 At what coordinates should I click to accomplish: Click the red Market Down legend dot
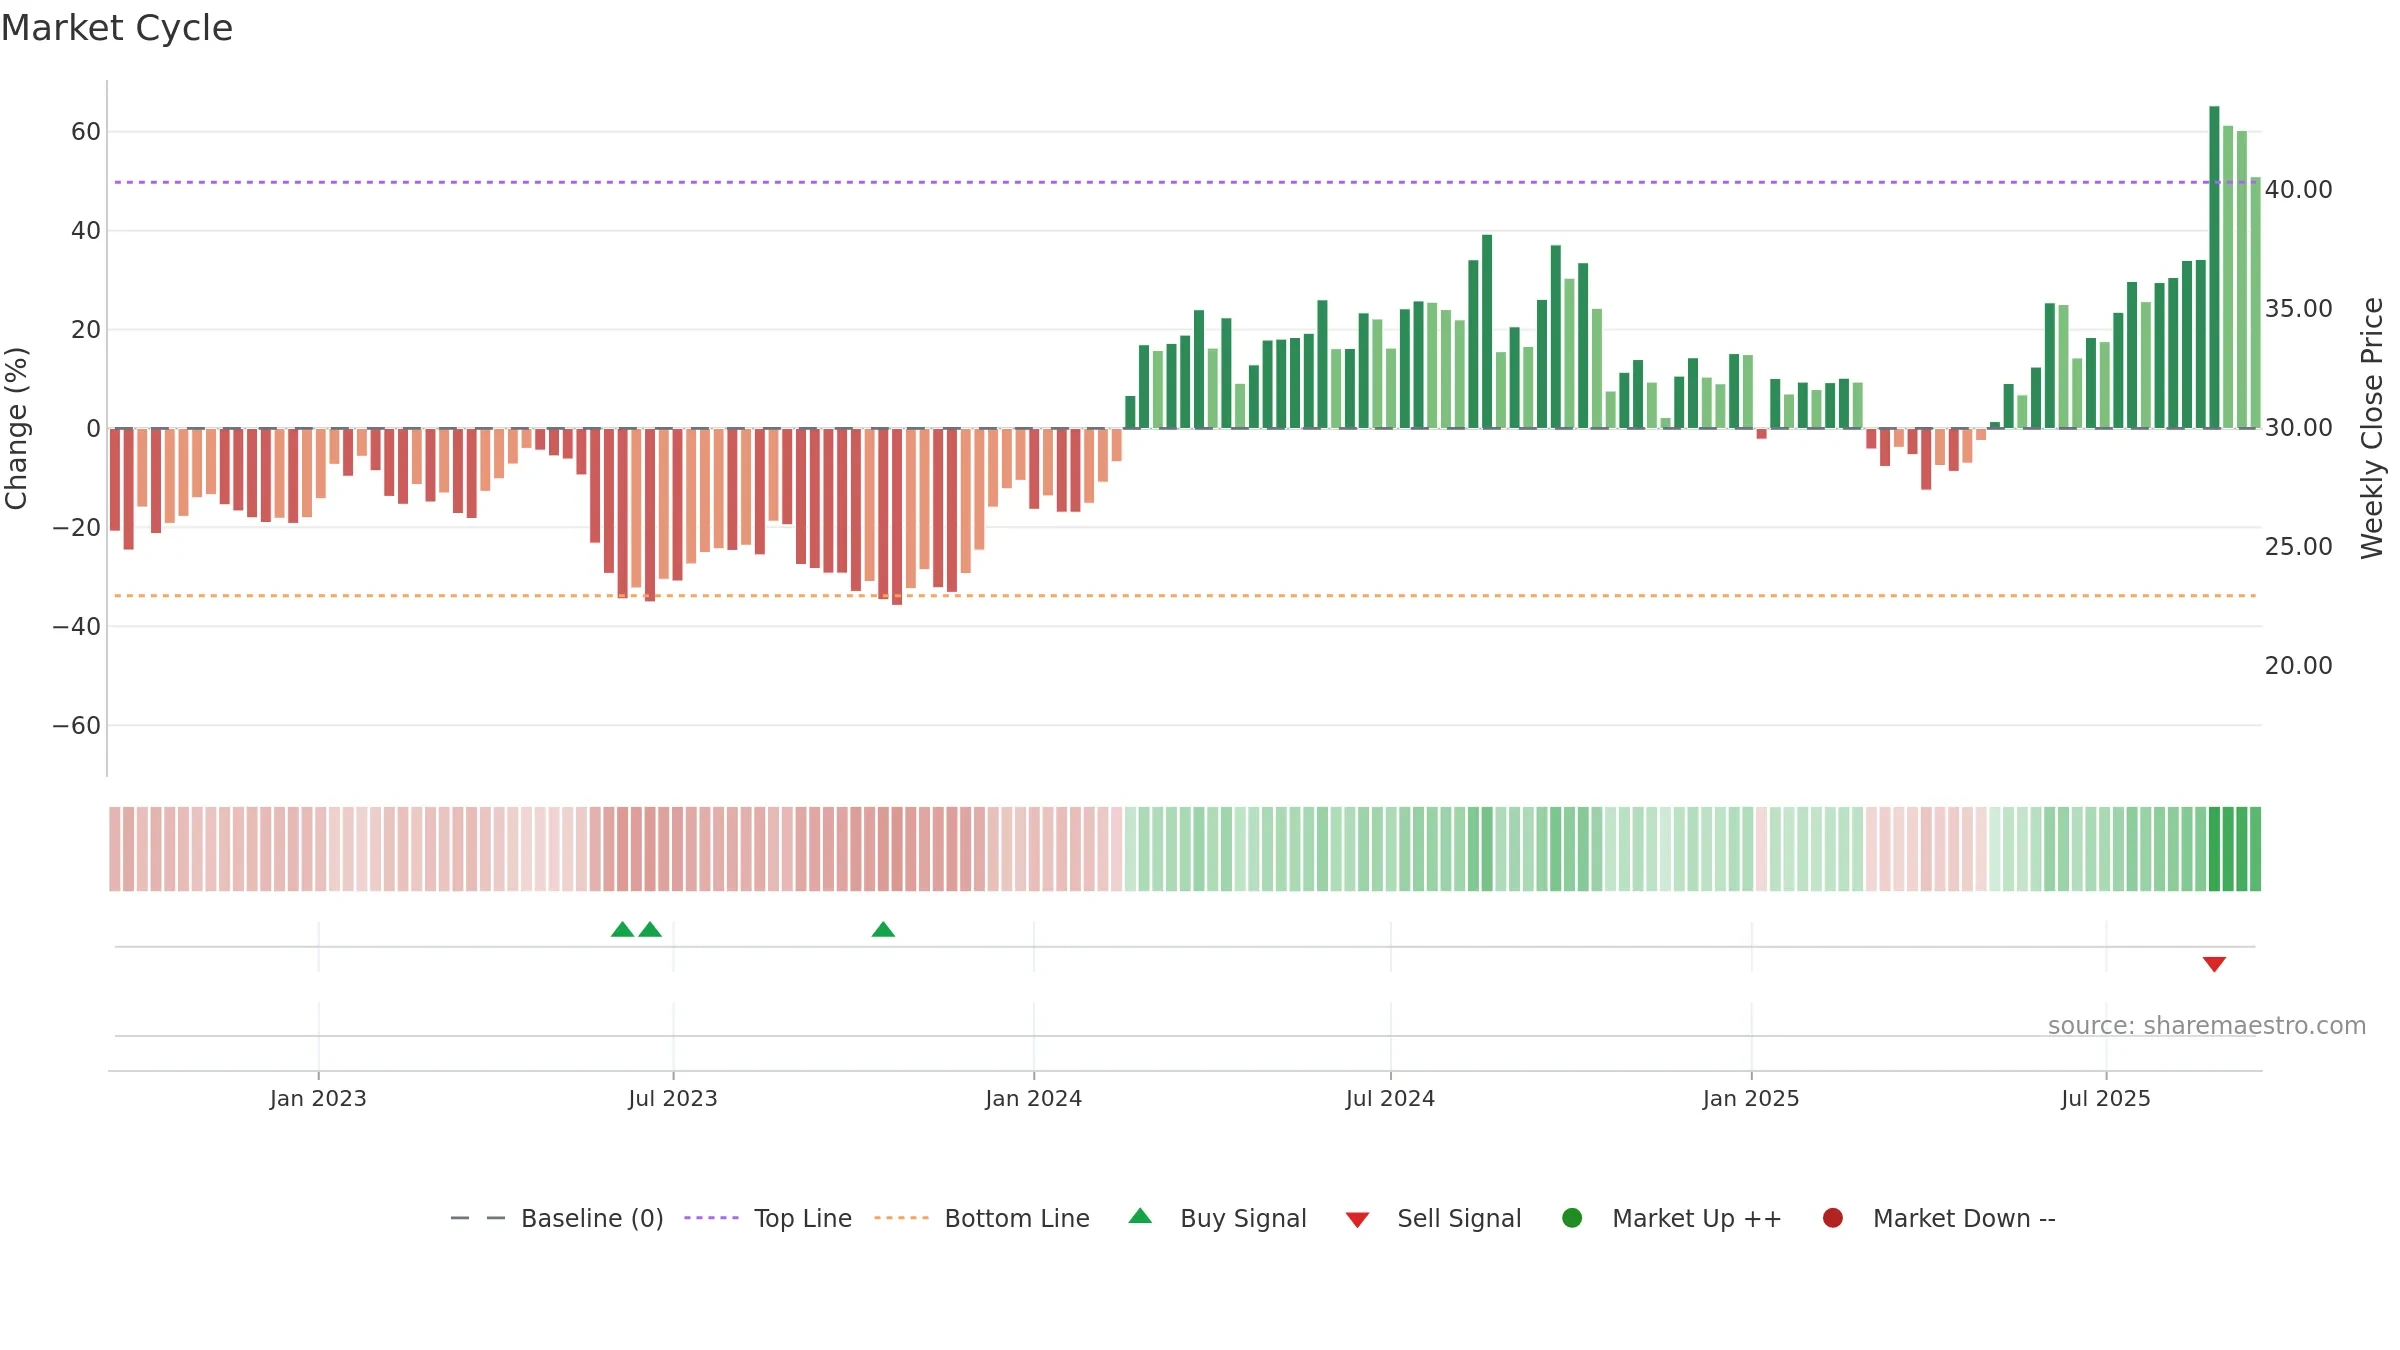click(x=1833, y=1218)
